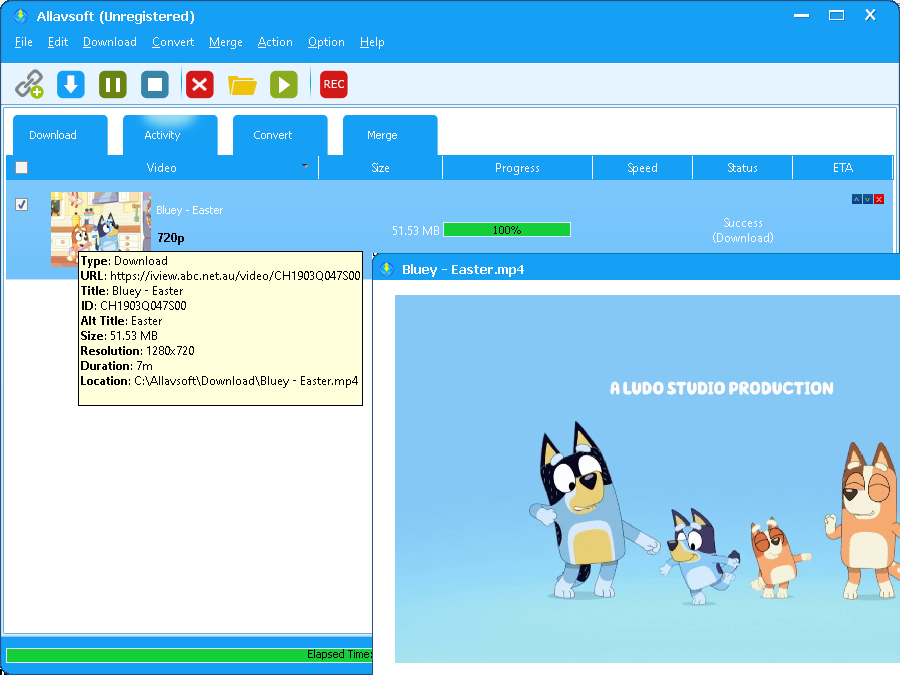This screenshot has width=900, height=675.
Task: Move the Bluey - Easter task up
Action: coord(856,199)
